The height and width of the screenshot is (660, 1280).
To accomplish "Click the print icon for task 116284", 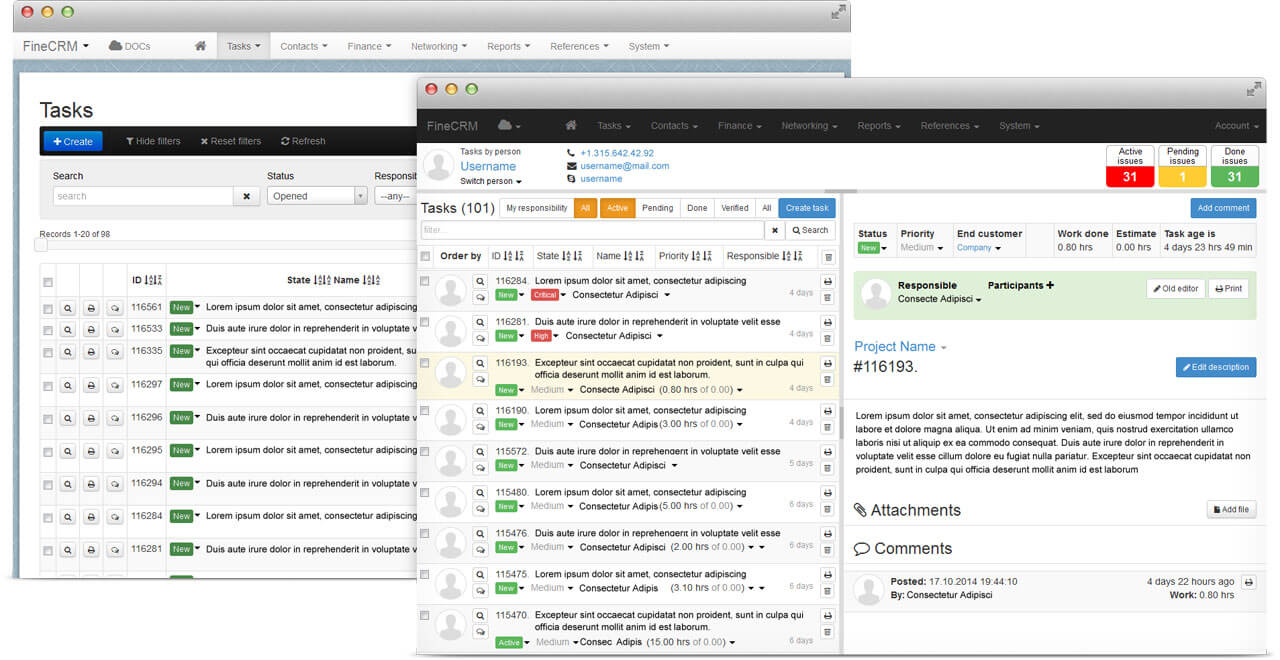I will click(827, 282).
